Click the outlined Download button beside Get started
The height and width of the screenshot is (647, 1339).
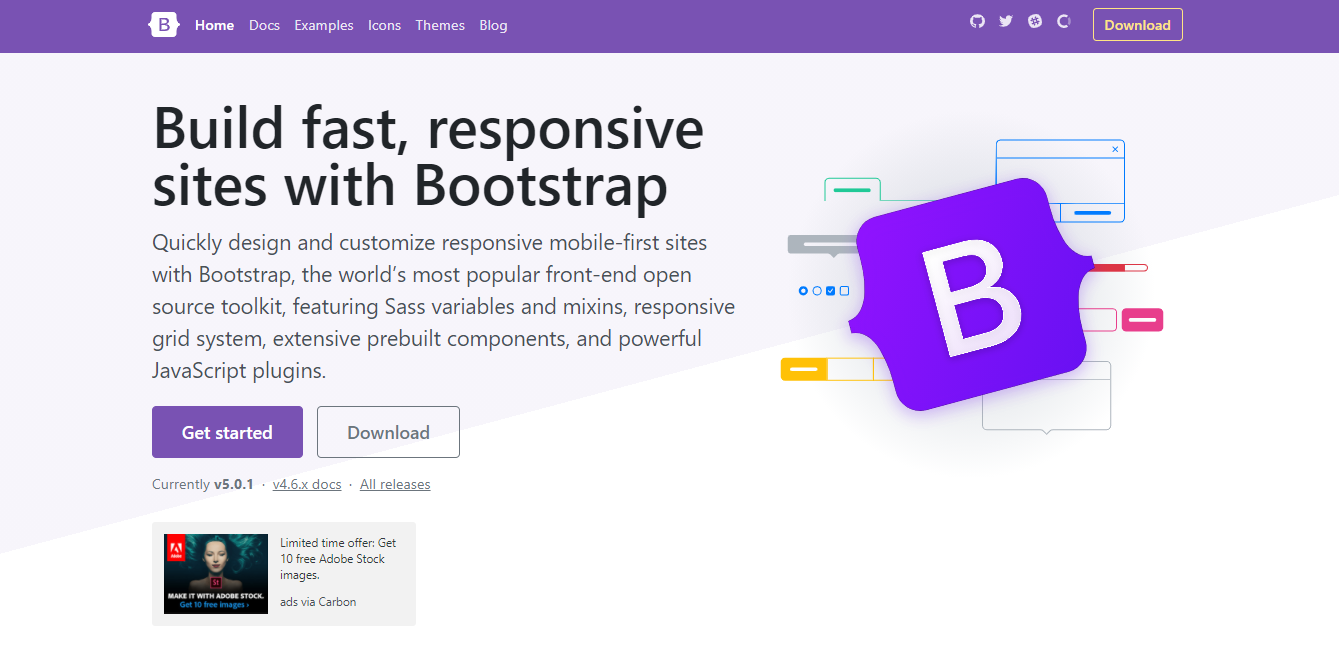[x=388, y=432]
